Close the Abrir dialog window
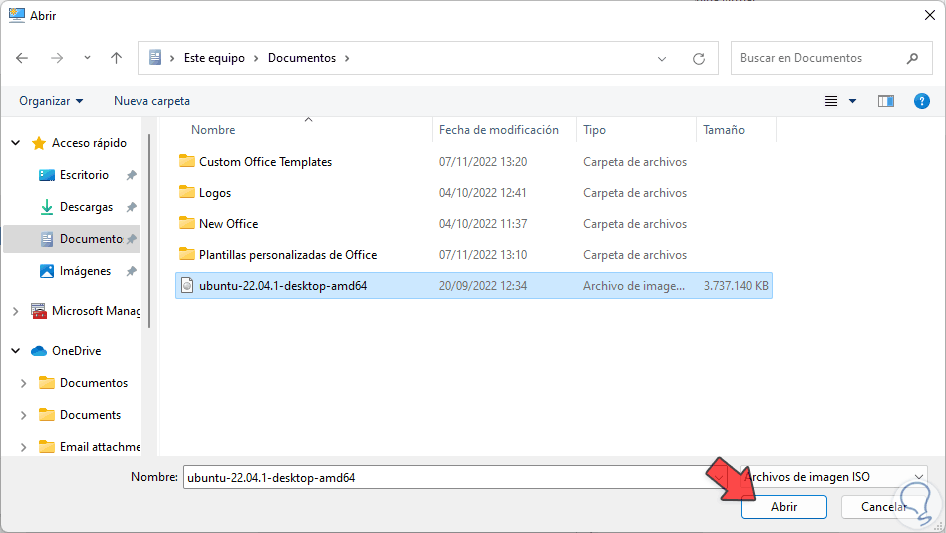The width and height of the screenshot is (946, 533). (x=930, y=15)
